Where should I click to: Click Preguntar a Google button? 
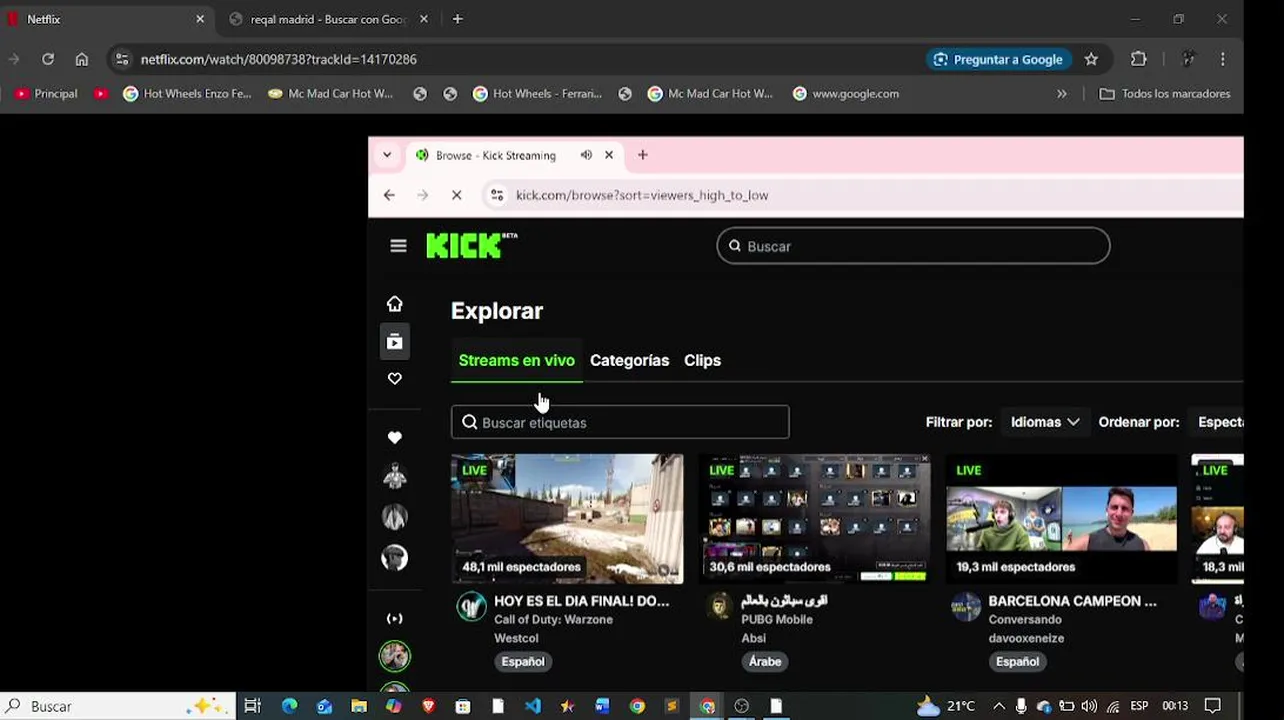[x=998, y=59]
